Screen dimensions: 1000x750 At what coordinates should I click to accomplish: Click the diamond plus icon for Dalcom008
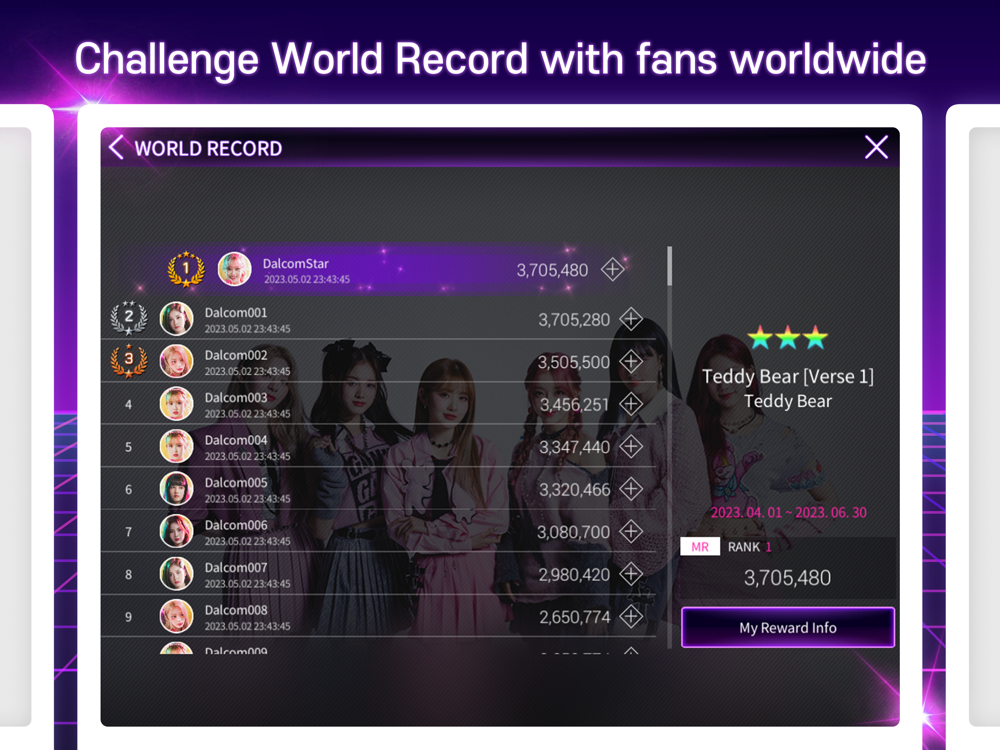click(631, 616)
